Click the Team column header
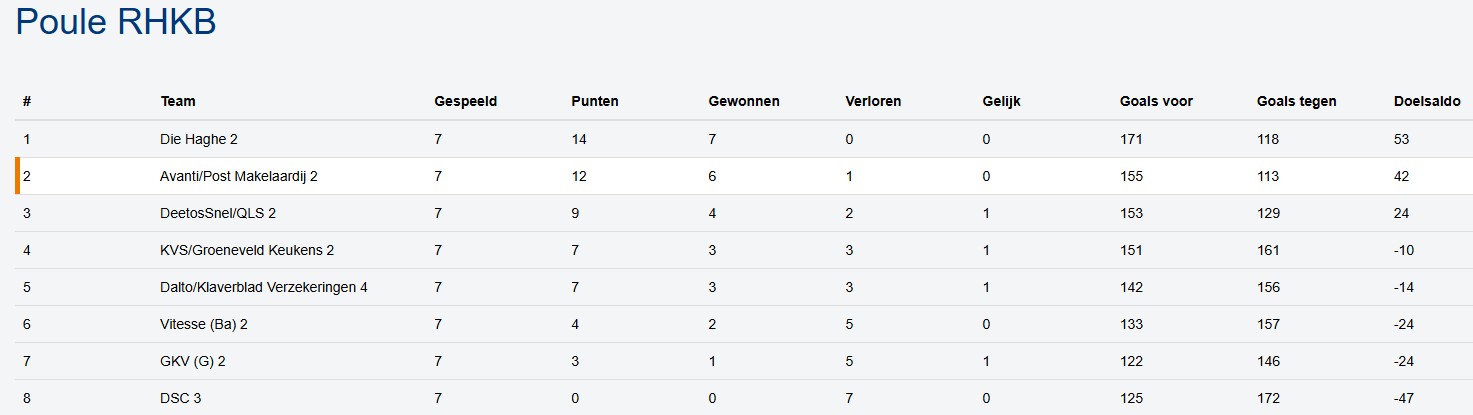 point(178,101)
